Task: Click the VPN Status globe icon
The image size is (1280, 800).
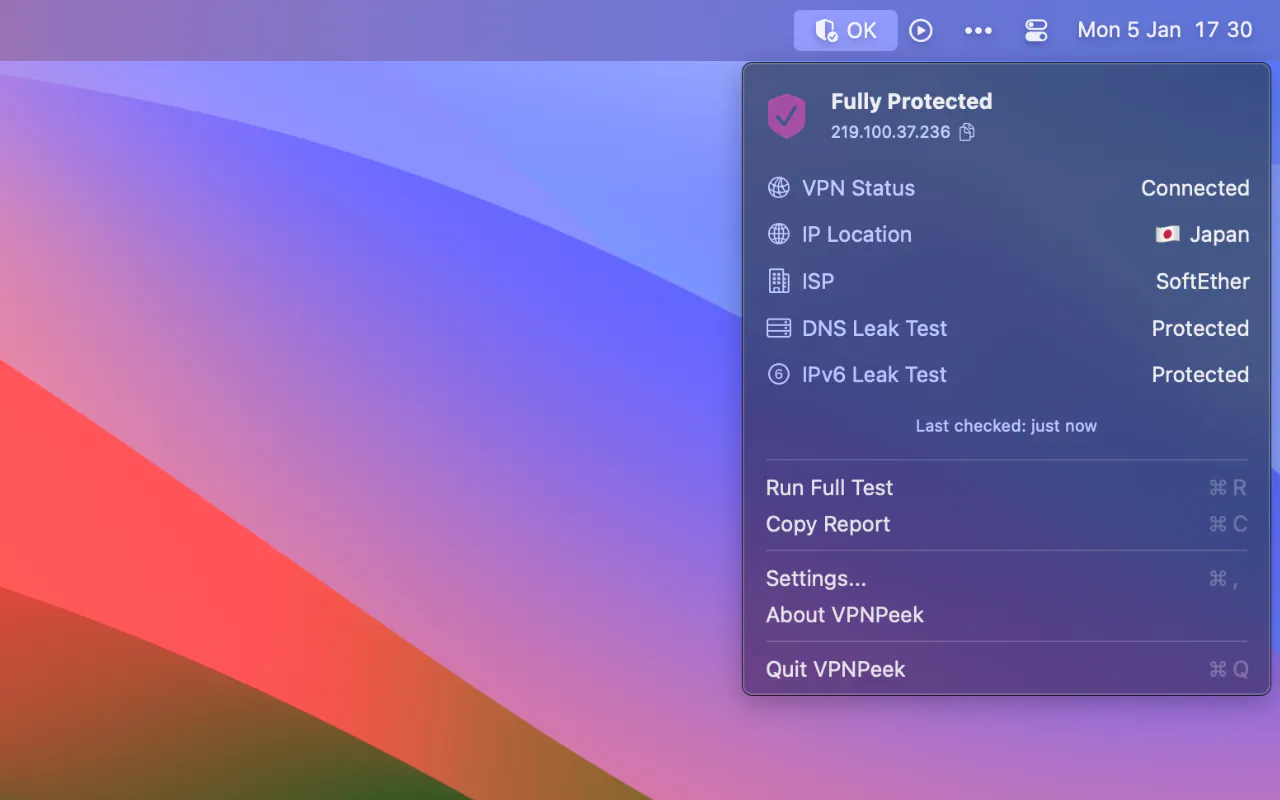Action: point(778,187)
